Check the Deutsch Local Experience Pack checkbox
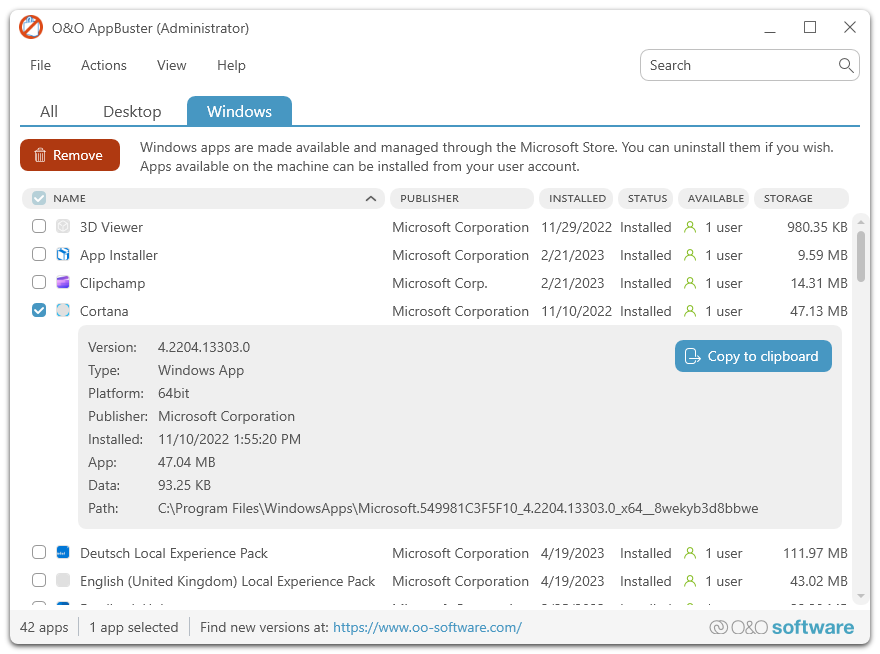880x654 pixels. coord(39,552)
